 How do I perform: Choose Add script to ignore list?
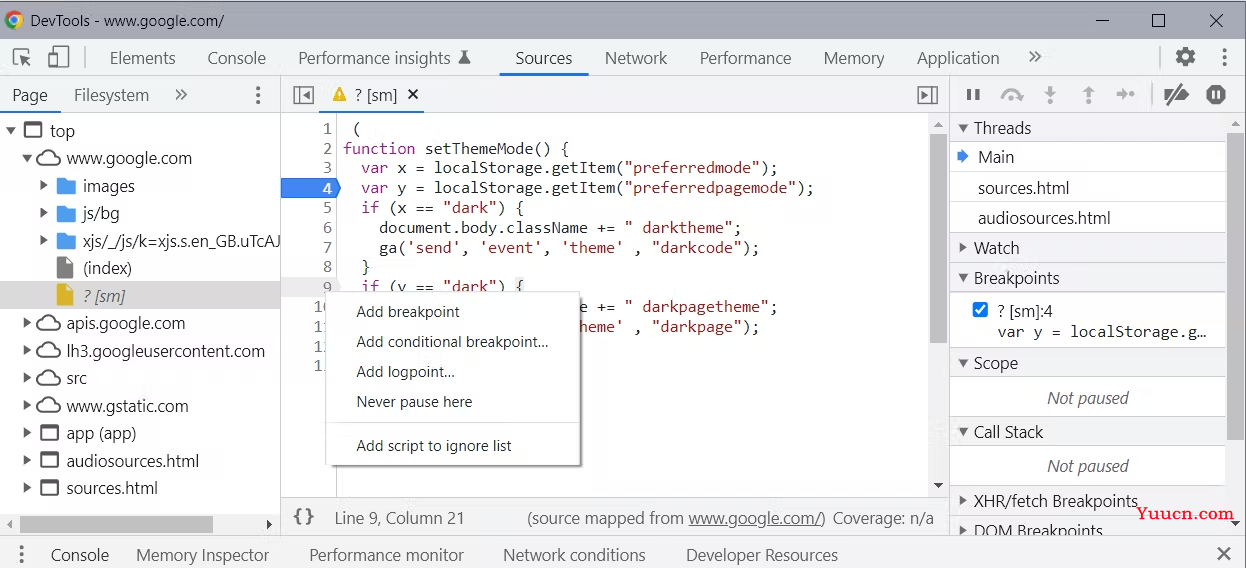pyautogui.click(x=453, y=446)
